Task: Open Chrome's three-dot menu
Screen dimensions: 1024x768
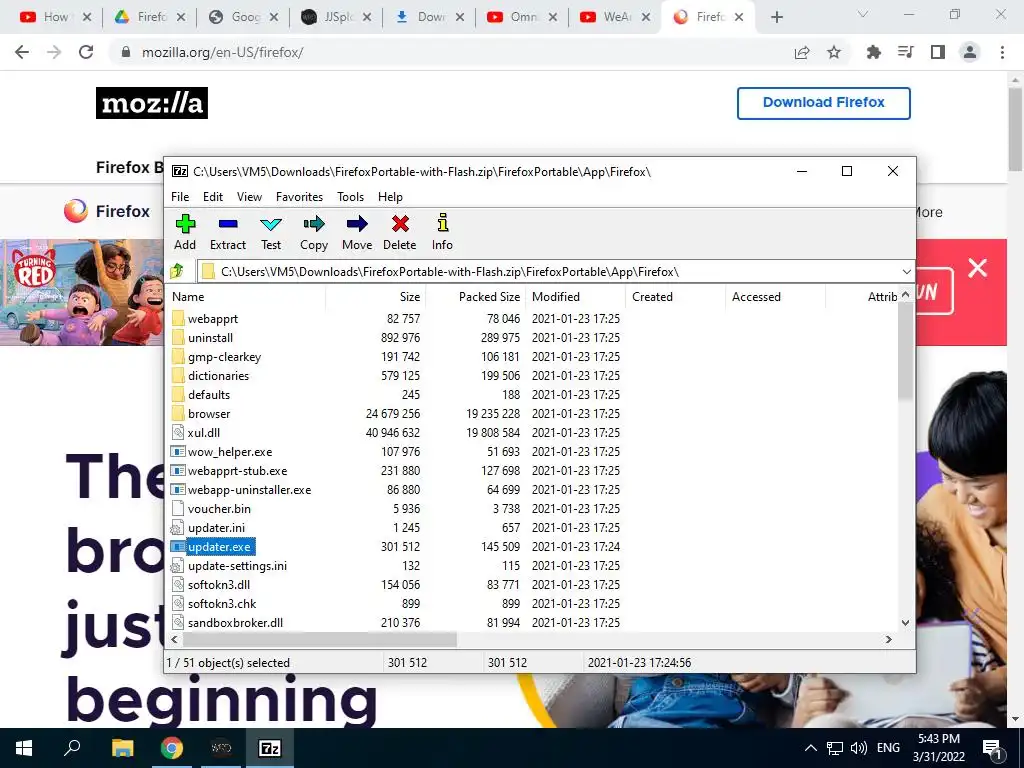Action: coord(1002,52)
